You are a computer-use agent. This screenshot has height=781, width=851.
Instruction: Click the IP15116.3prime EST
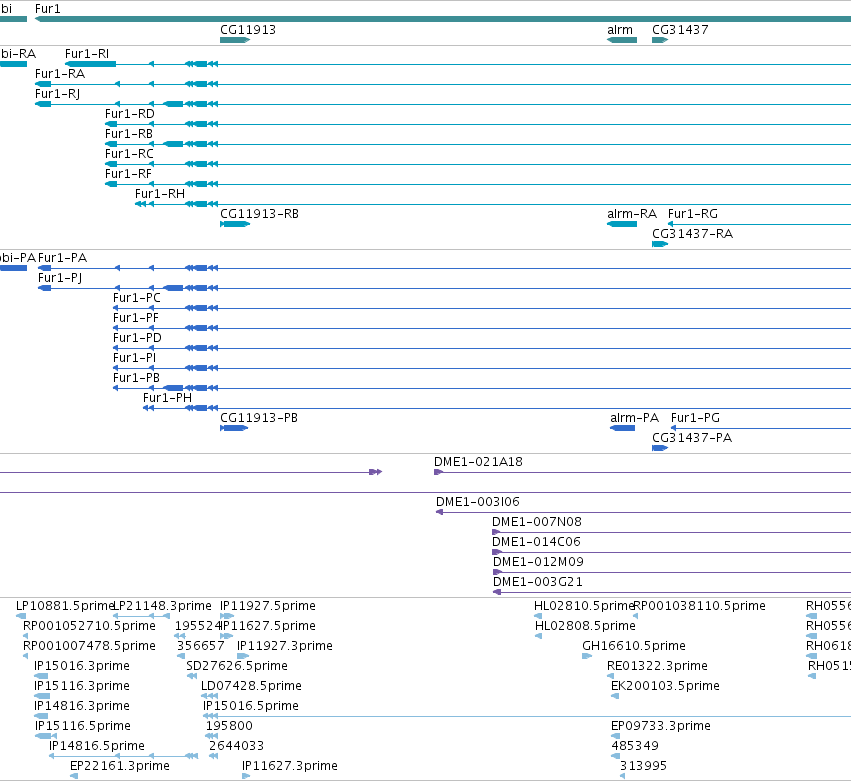click(x=42, y=696)
